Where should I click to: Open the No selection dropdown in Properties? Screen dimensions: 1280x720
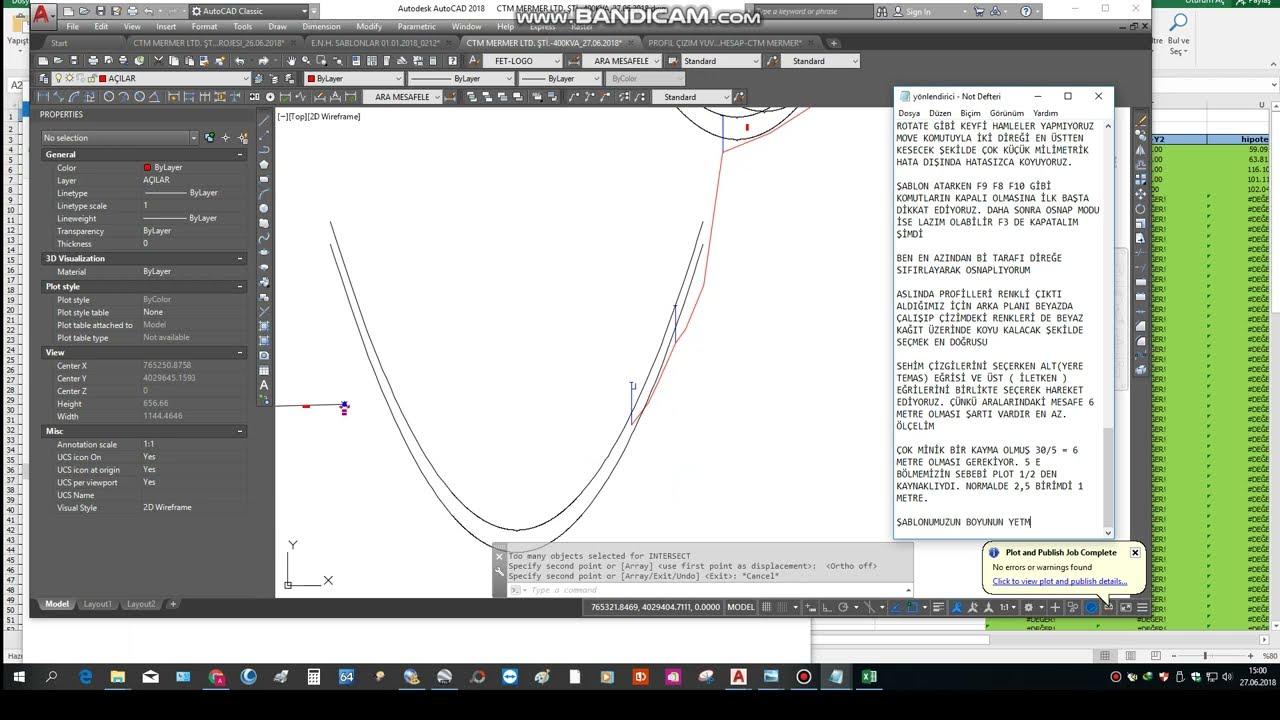[x=120, y=138]
